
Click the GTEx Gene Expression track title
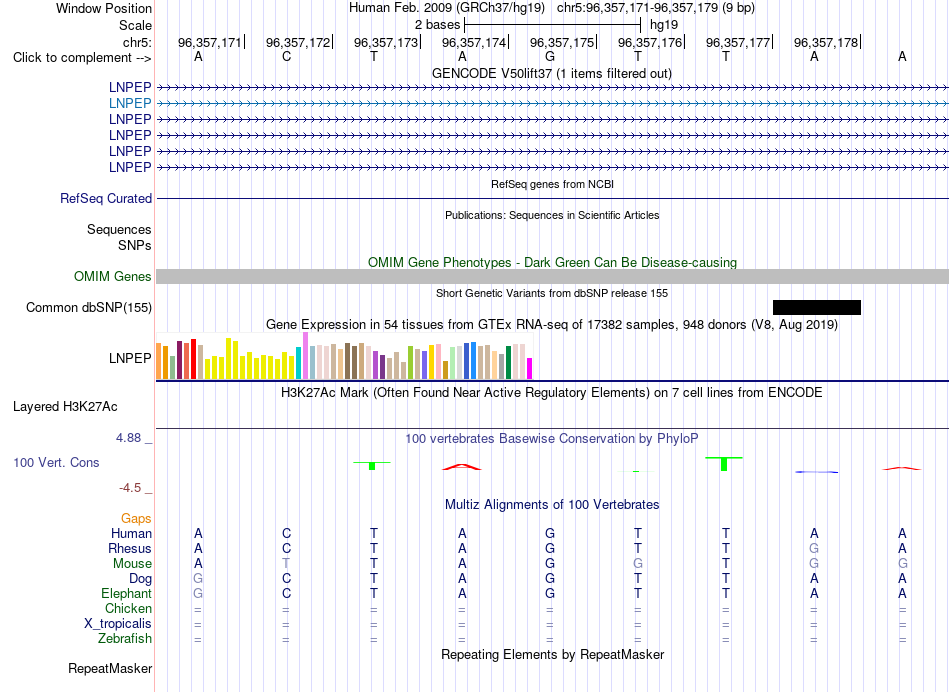[552, 325]
